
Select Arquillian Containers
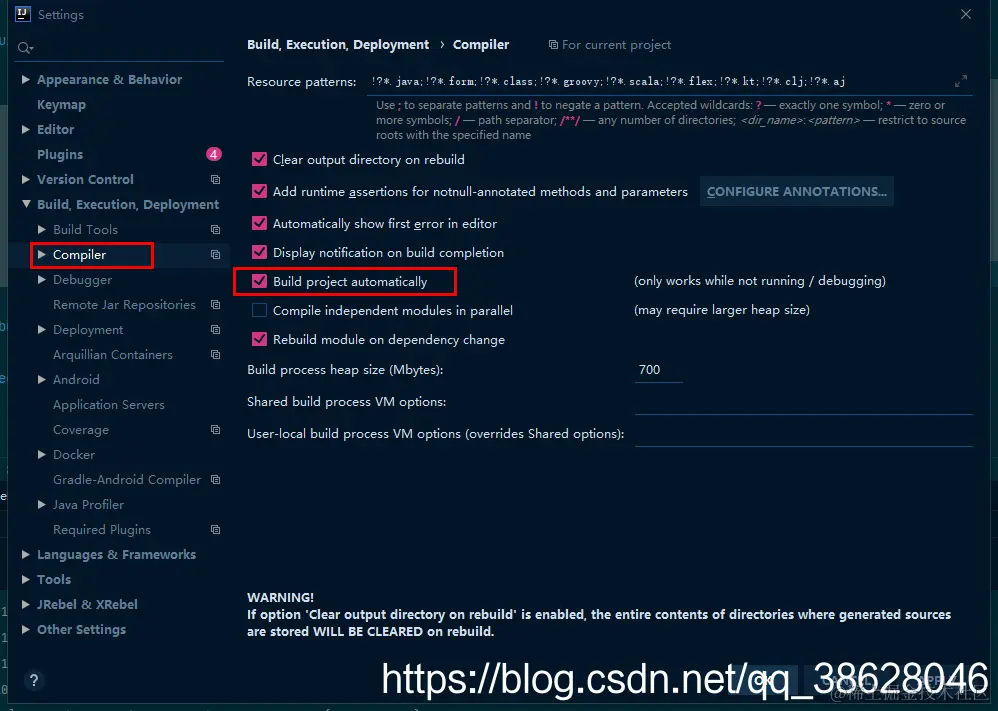point(113,355)
